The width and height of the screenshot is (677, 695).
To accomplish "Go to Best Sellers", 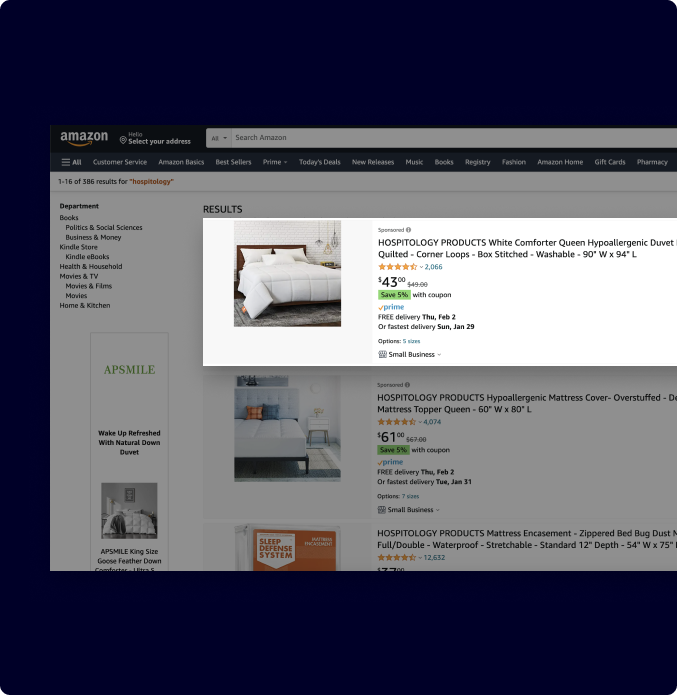I will click(233, 162).
